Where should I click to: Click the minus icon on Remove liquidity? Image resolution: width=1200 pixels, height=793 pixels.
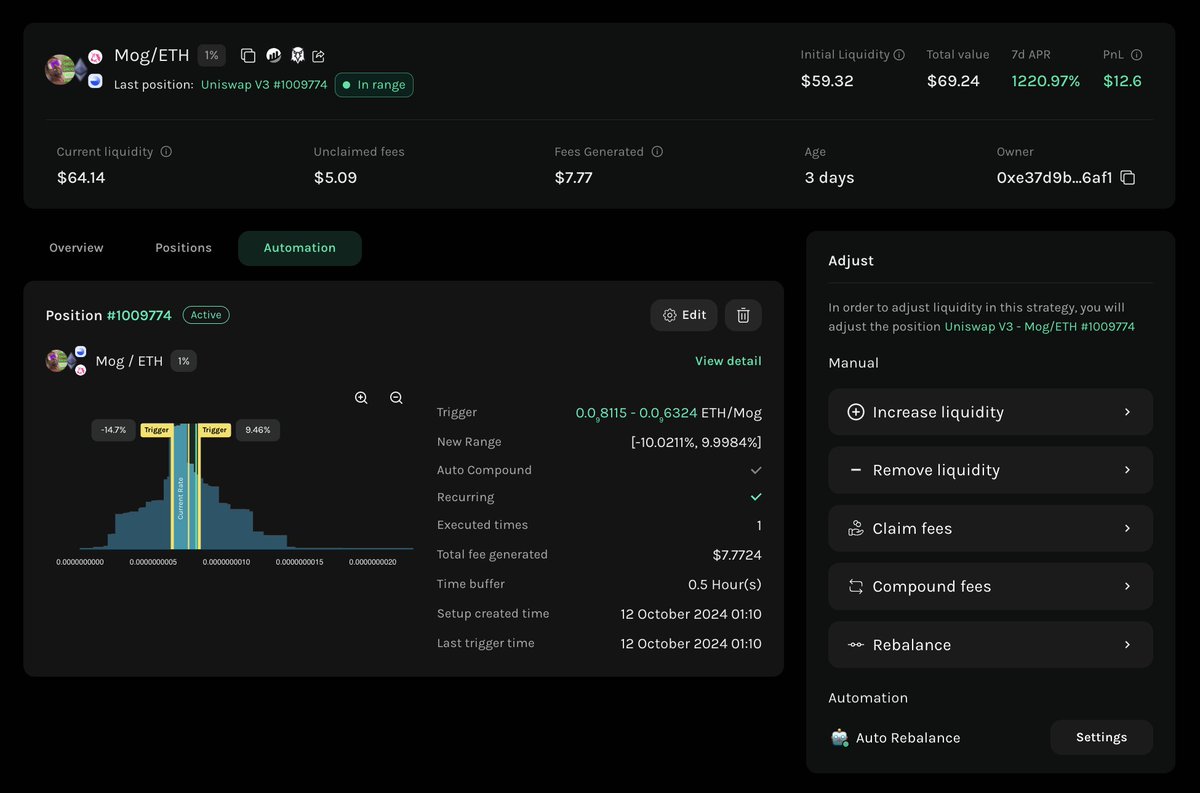(855, 470)
